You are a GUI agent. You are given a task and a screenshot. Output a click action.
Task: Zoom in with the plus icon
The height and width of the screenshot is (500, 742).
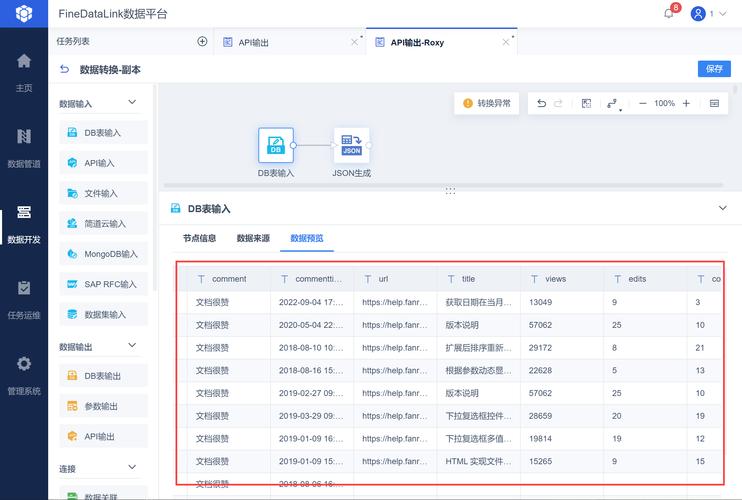686,103
